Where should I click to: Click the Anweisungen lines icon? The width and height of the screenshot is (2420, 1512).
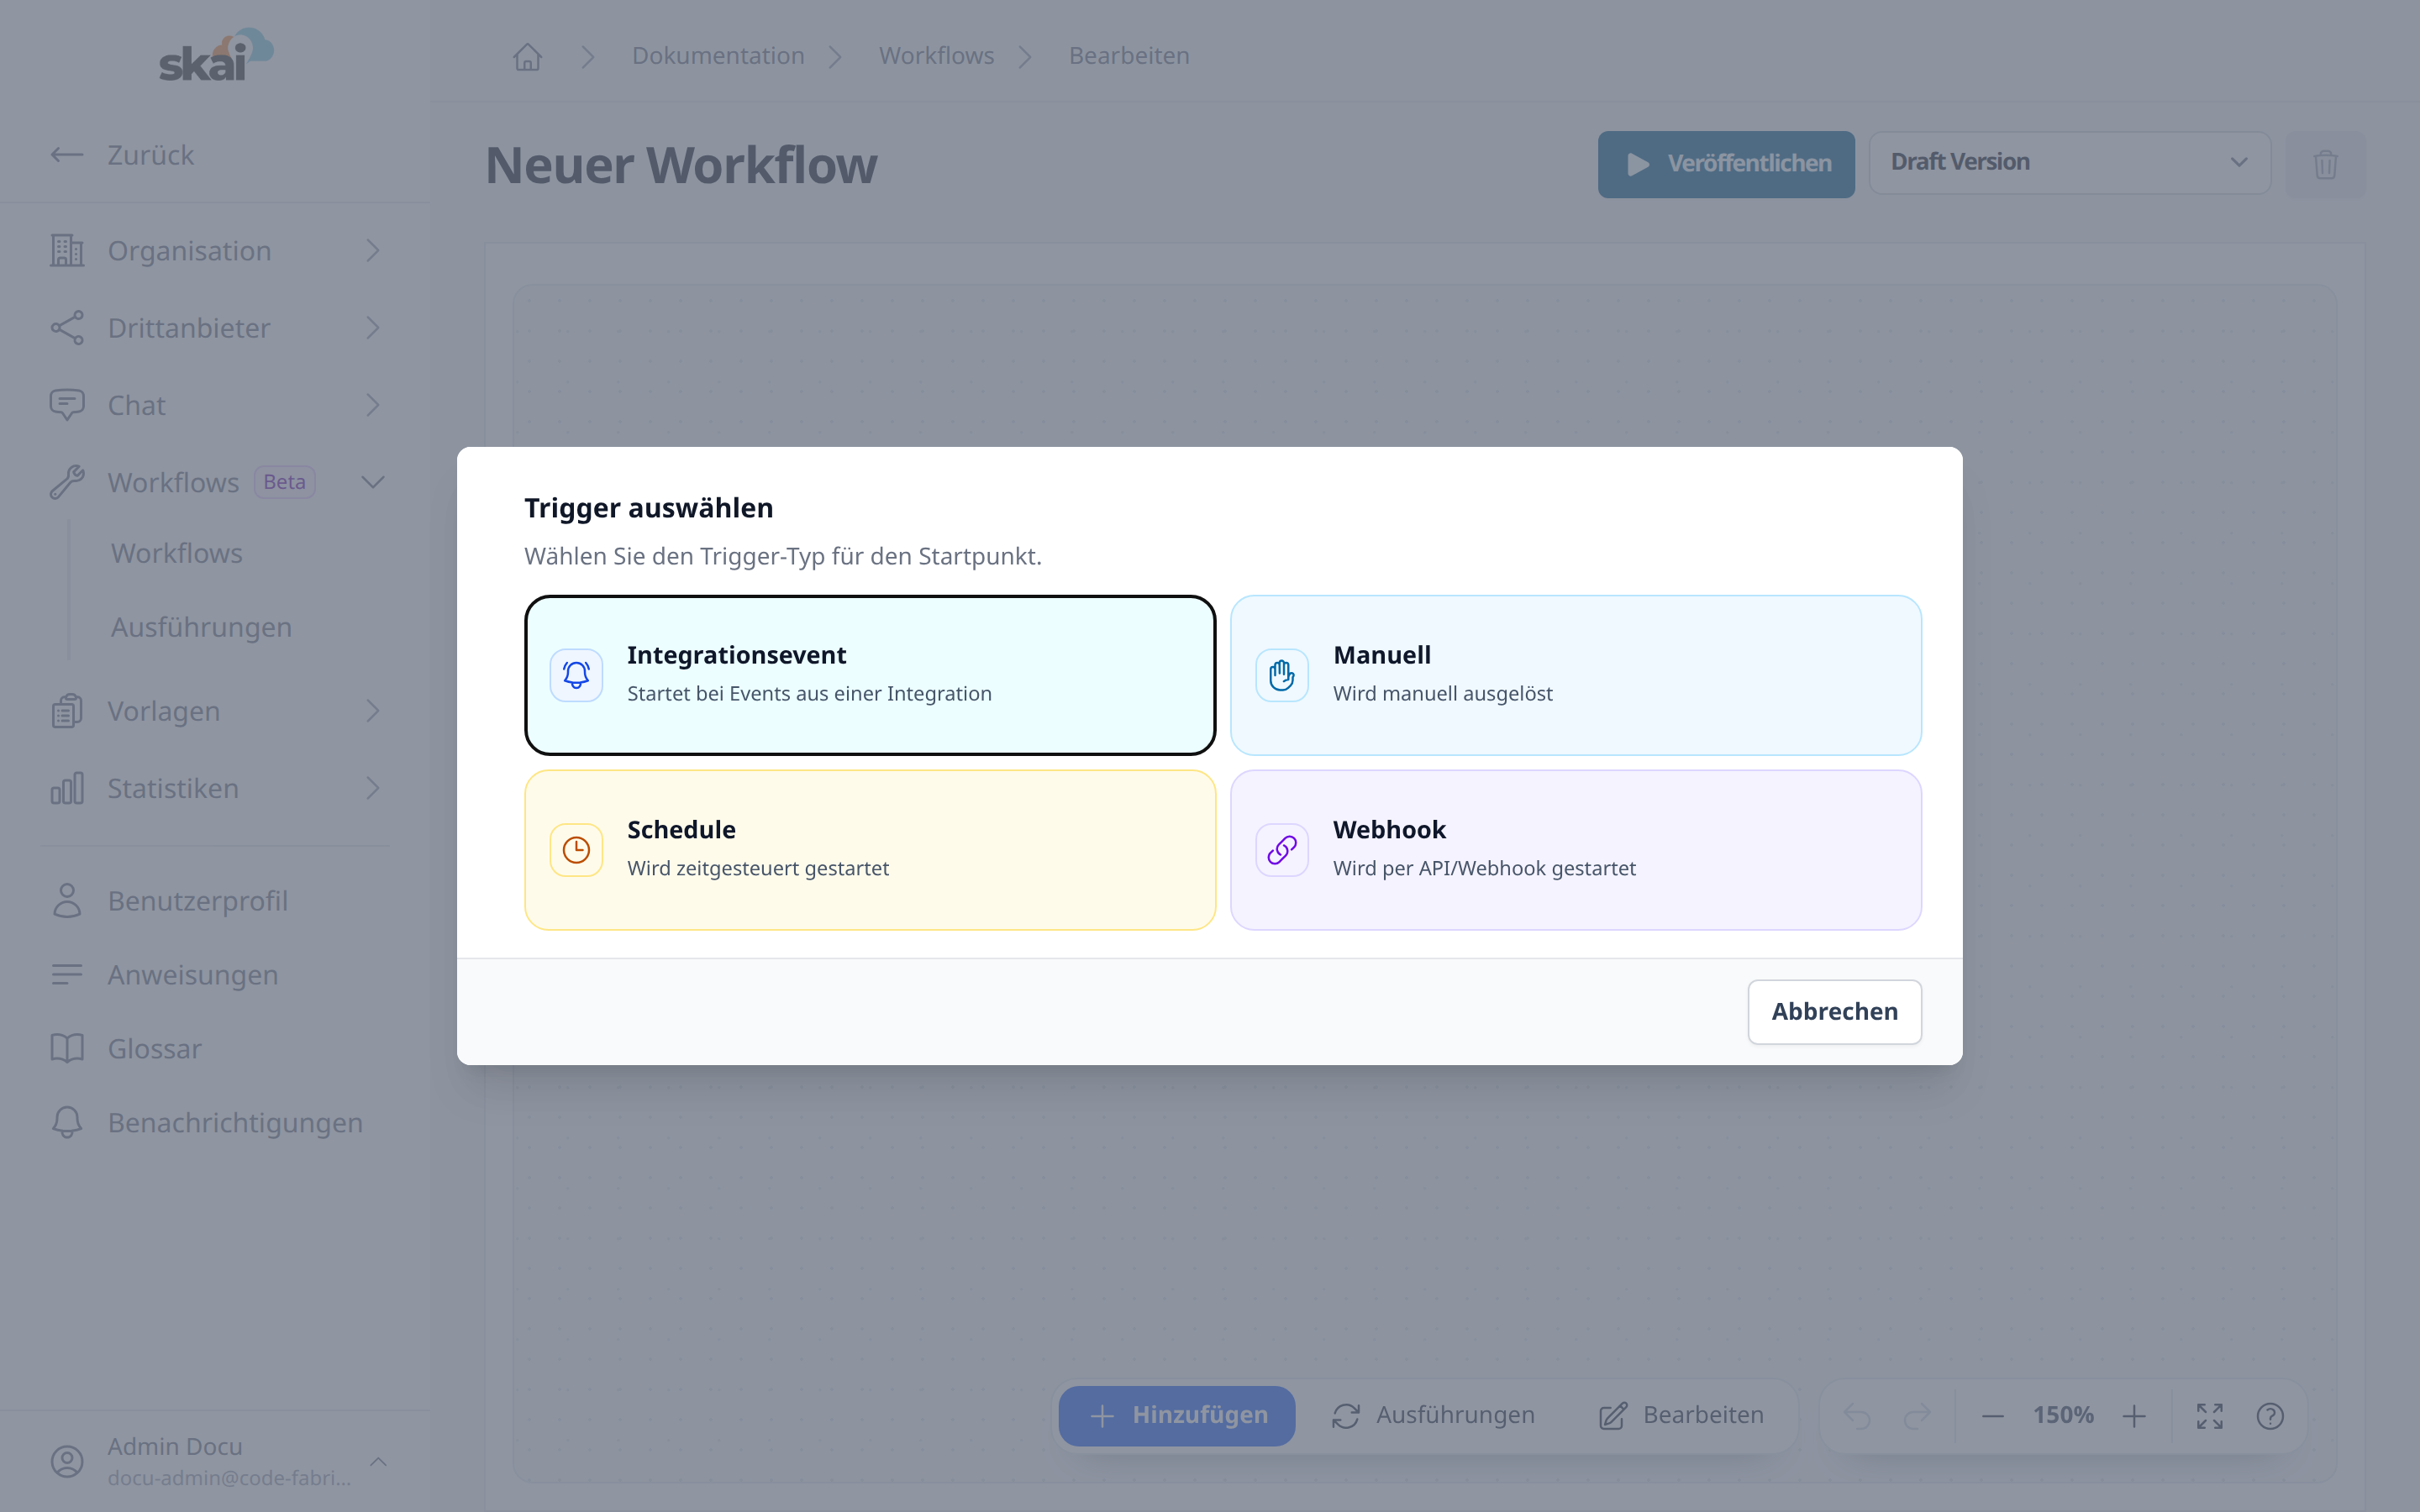click(67, 975)
